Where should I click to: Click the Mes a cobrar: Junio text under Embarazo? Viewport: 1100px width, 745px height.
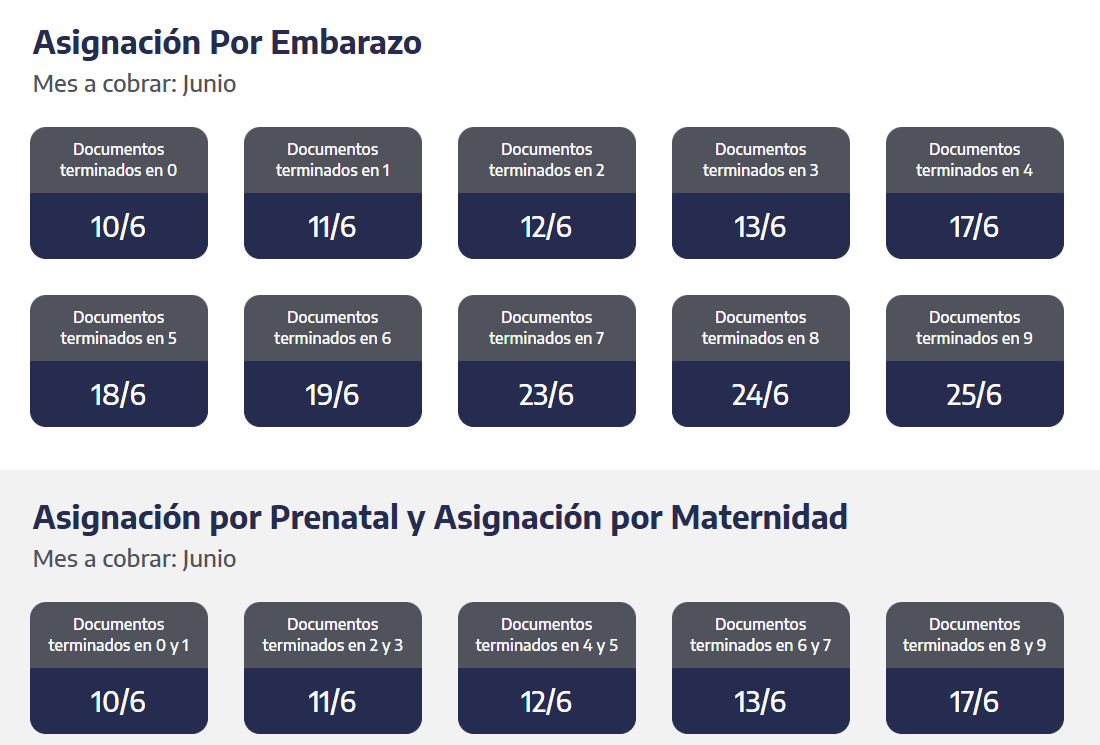pyautogui.click(x=135, y=84)
